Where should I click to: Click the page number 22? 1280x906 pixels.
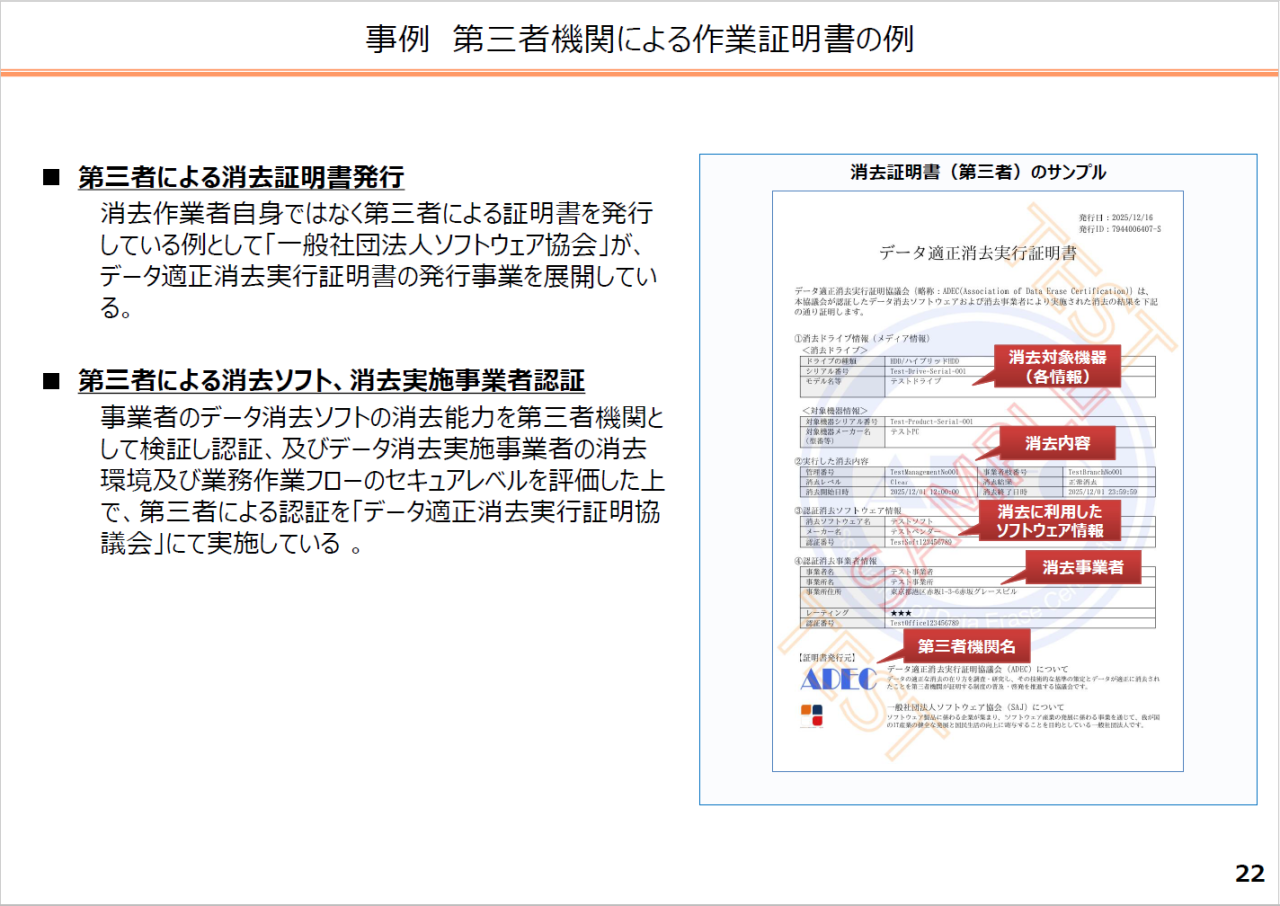click(x=1250, y=873)
